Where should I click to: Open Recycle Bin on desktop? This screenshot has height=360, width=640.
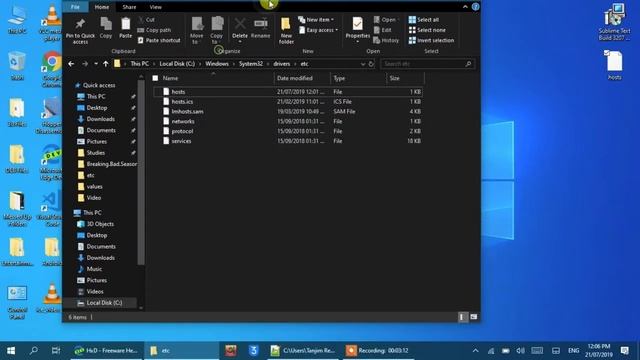pyautogui.click(x=17, y=66)
